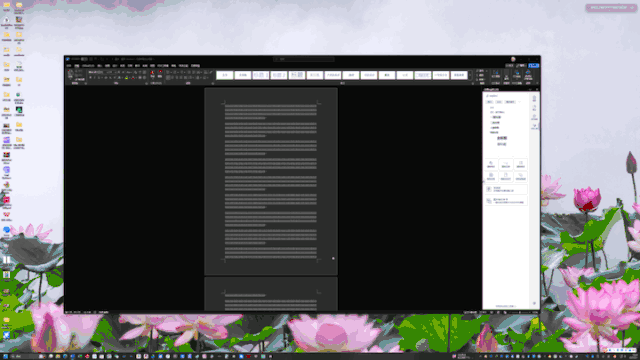Switch to the Insert ribbon tab

coord(99,65)
